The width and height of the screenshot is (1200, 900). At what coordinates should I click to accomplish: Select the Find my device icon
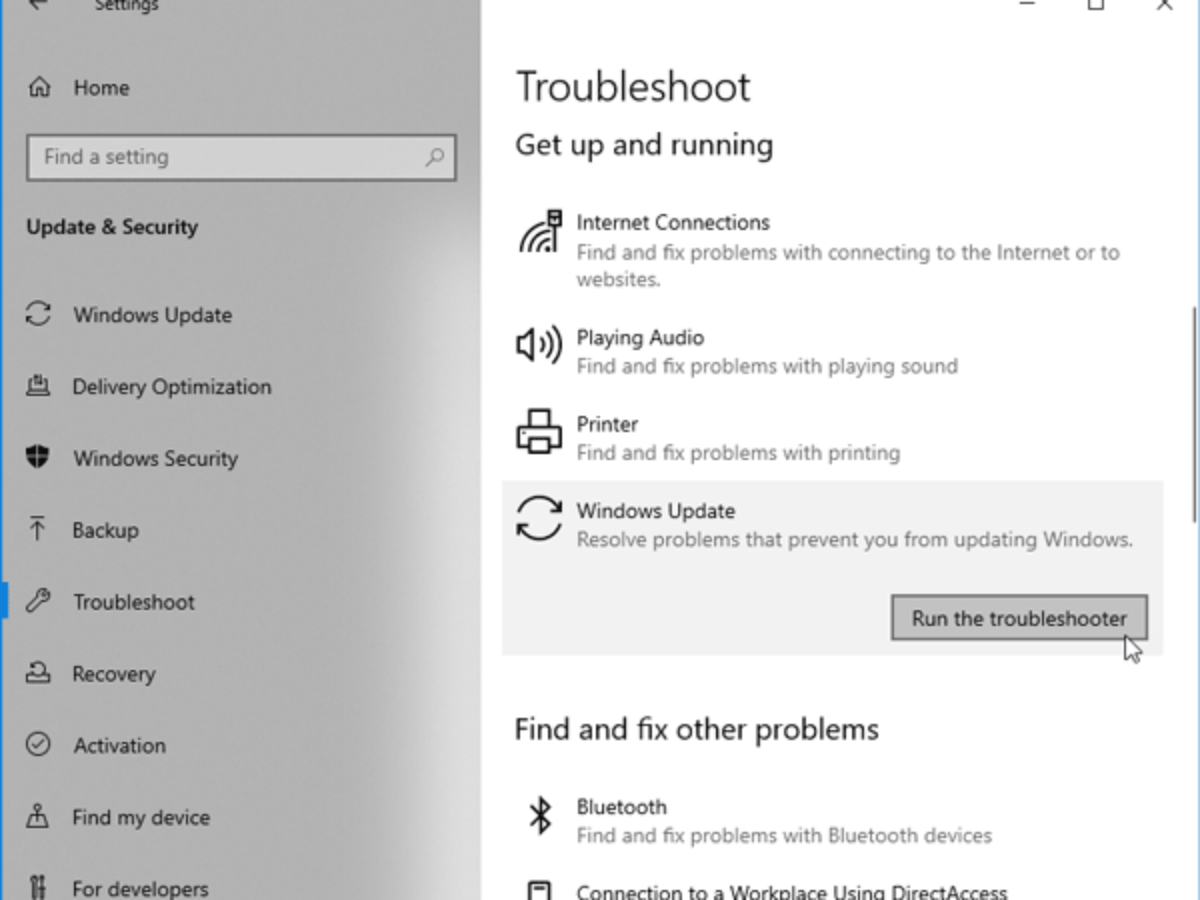[38, 817]
